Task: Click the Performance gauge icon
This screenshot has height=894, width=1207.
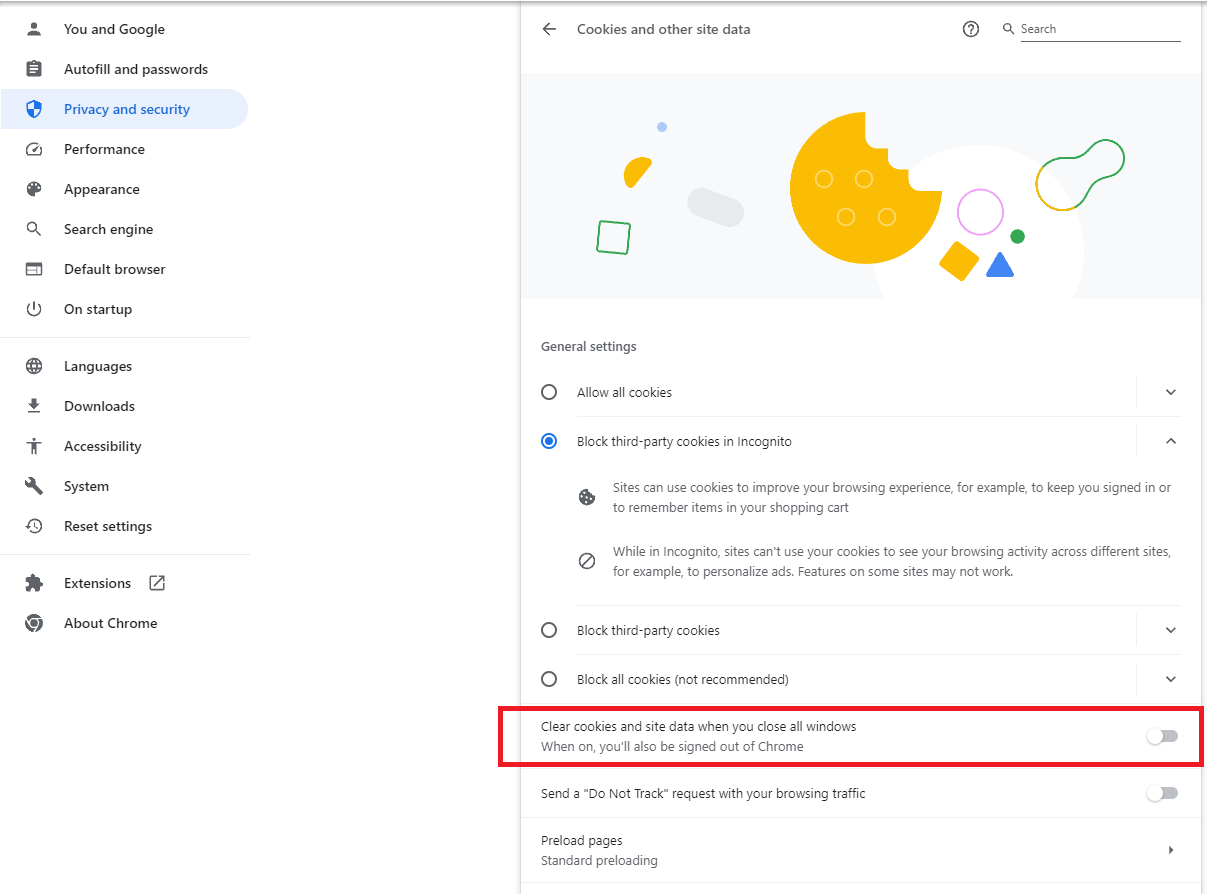Action: pos(34,149)
